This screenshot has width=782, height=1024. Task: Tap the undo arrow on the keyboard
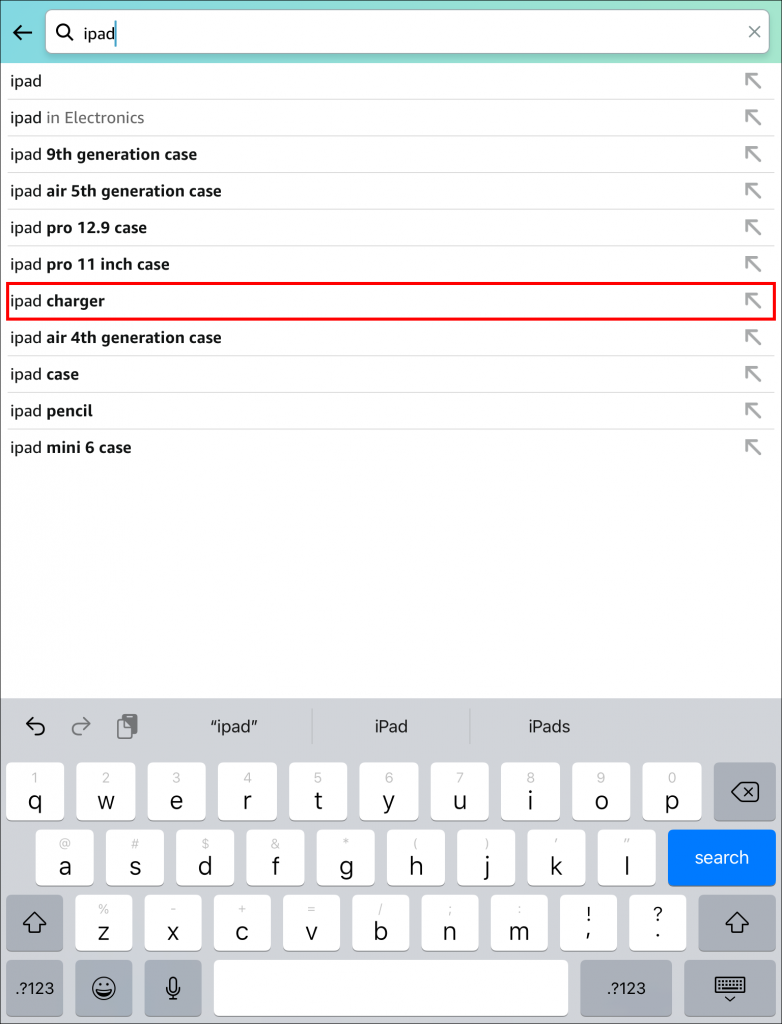36,727
